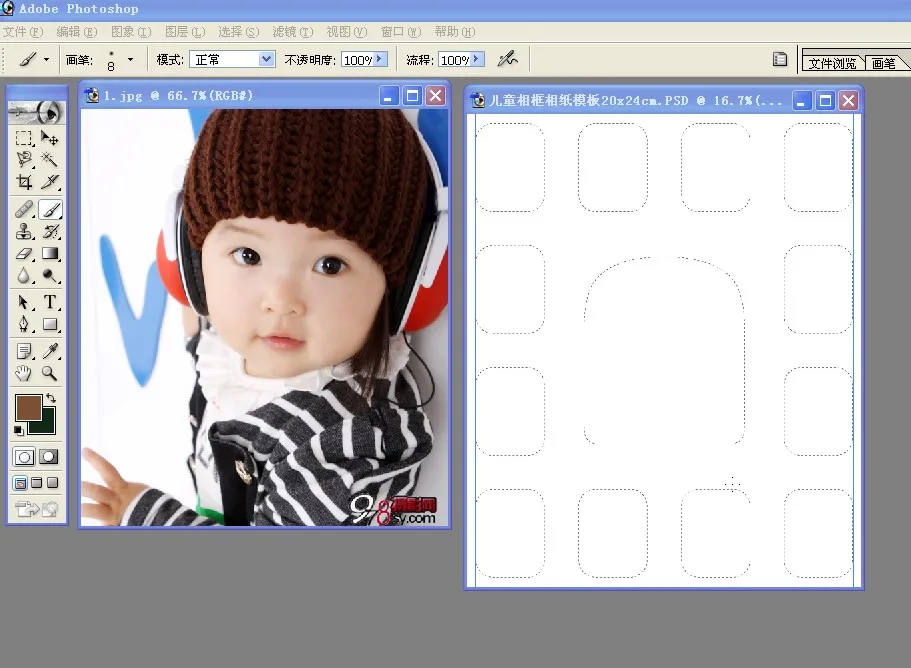Select the Pen tool
The height and width of the screenshot is (668, 911).
tap(24, 324)
